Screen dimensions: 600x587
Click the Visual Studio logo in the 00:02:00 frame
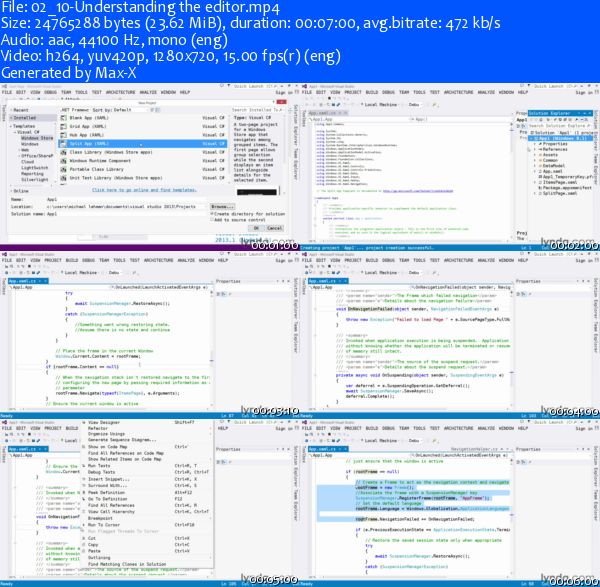pyautogui.click(x=305, y=86)
